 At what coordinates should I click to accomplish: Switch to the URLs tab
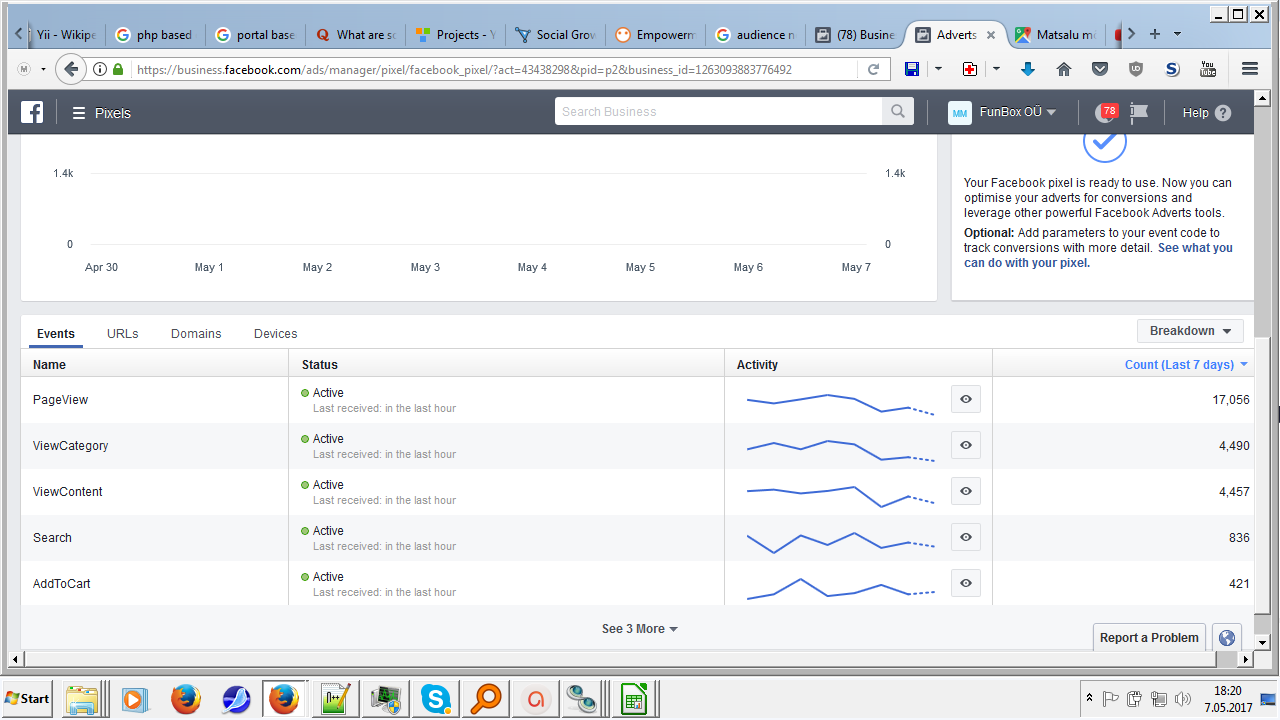(x=123, y=334)
